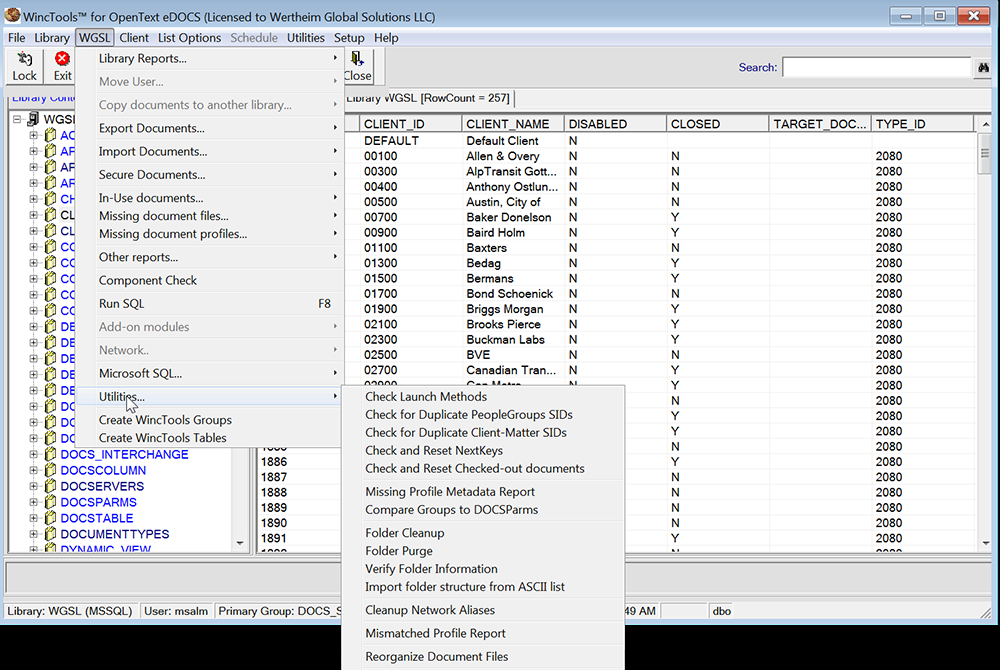The image size is (1000, 670).
Task: Open the Client menu
Action: click(134, 38)
